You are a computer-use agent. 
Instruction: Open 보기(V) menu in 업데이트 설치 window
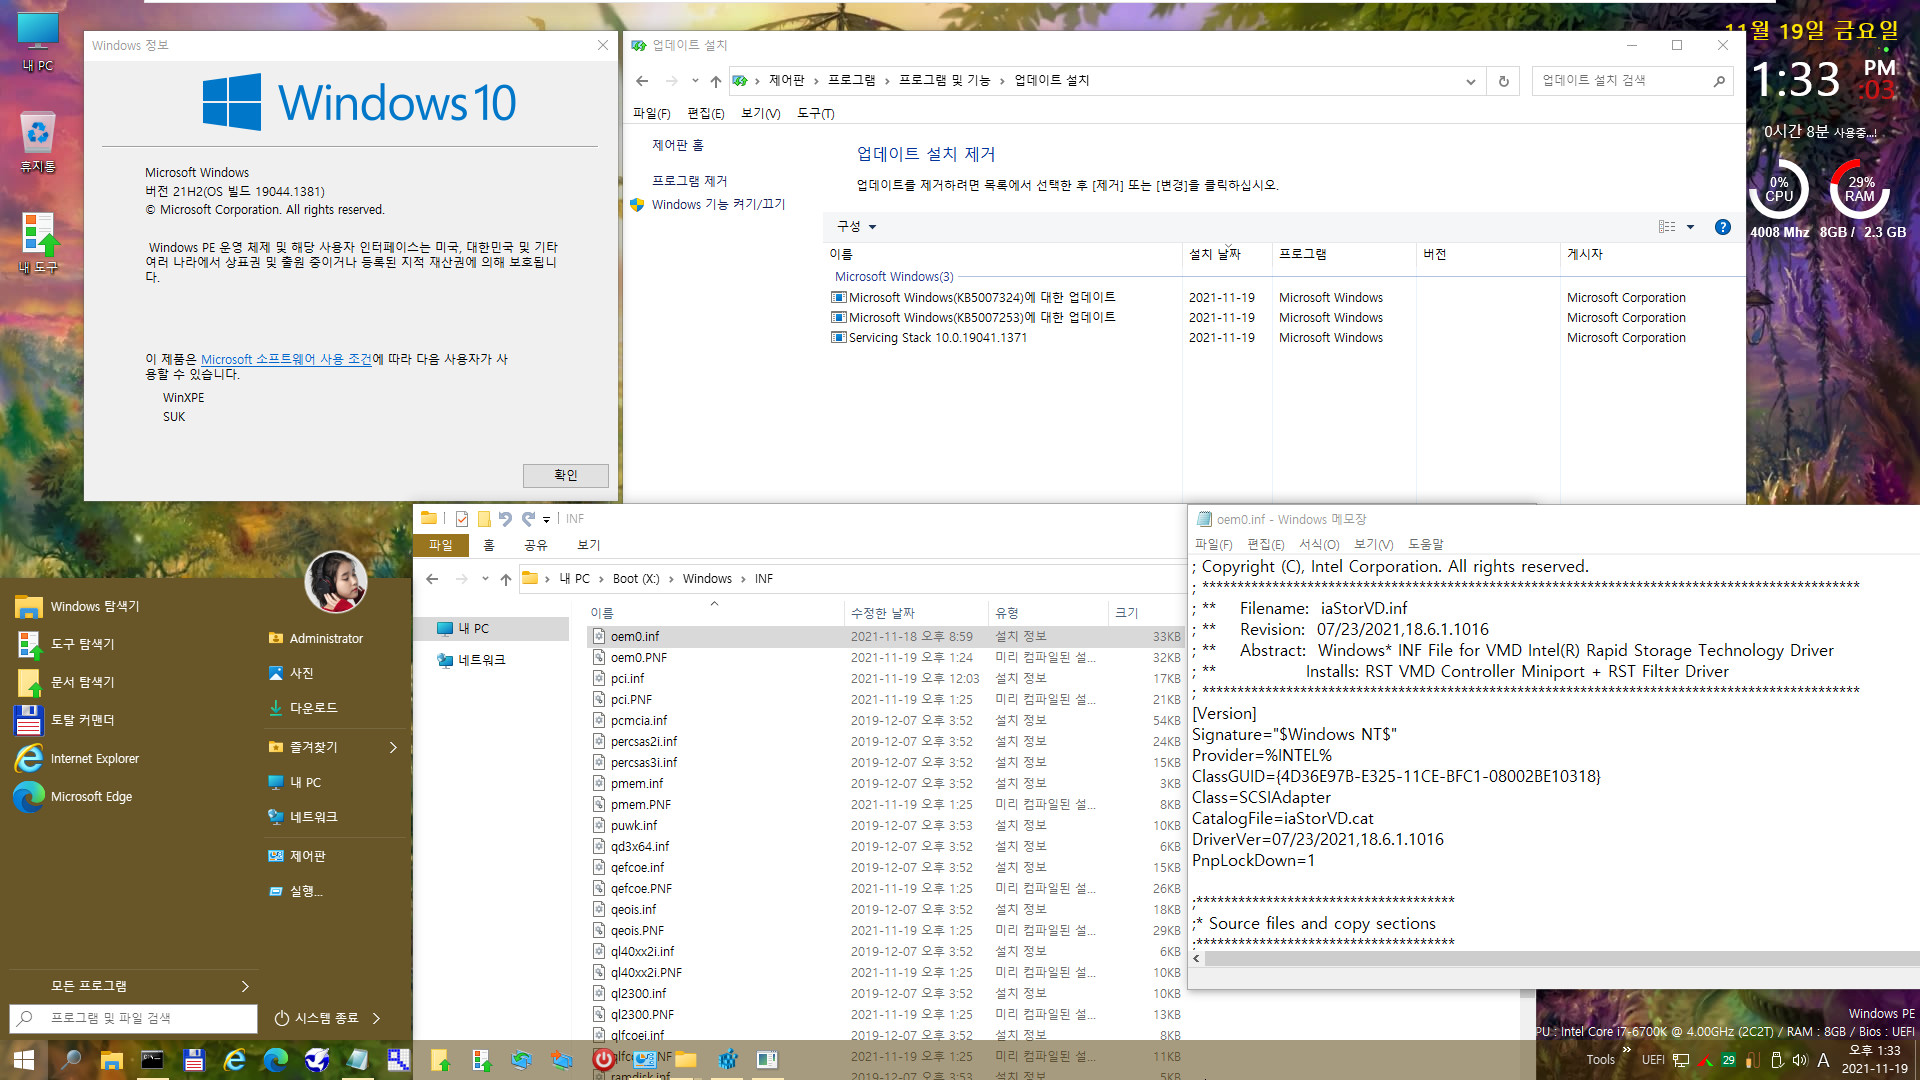click(x=760, y=113)
